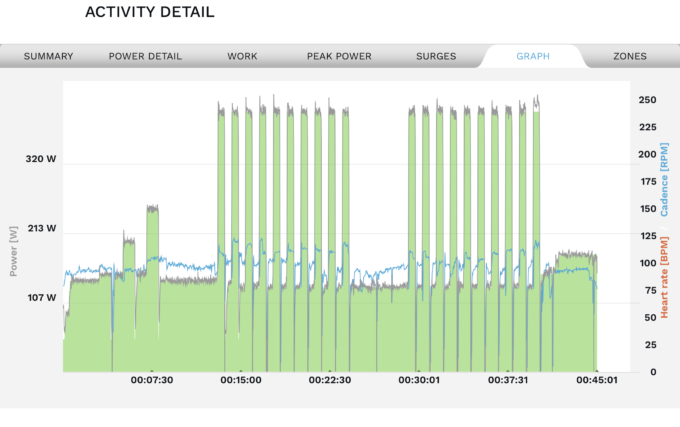Image resolution: width=680 pixels, height=427 pixels.
Task: Open the Surges tab
Action: pyautogui.click(x=436, y=56)
